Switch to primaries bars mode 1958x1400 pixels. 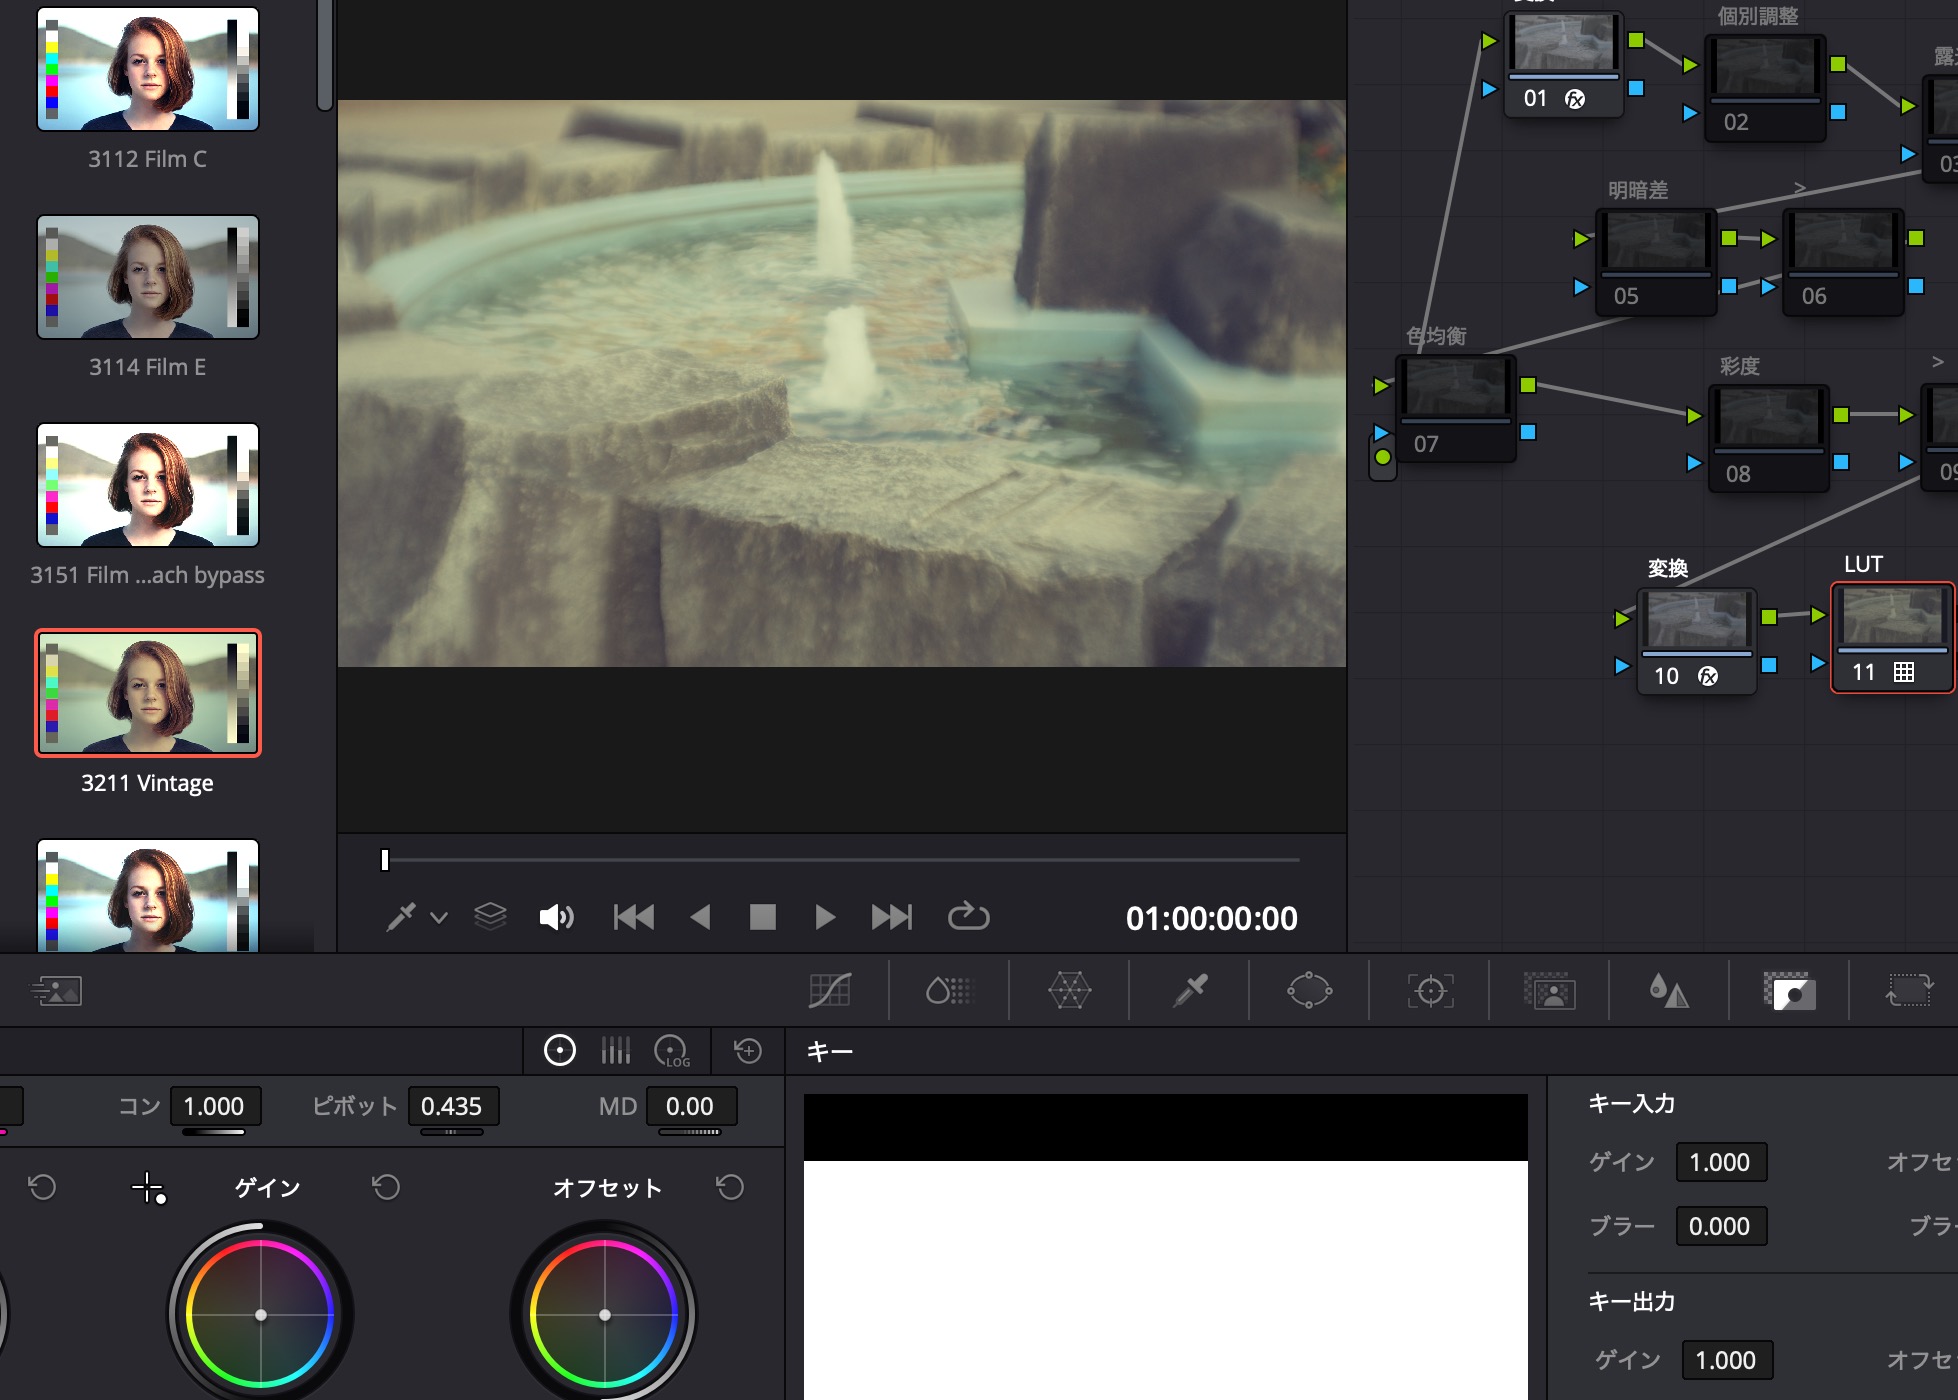pyautogui.click(x=616, y=1051)
